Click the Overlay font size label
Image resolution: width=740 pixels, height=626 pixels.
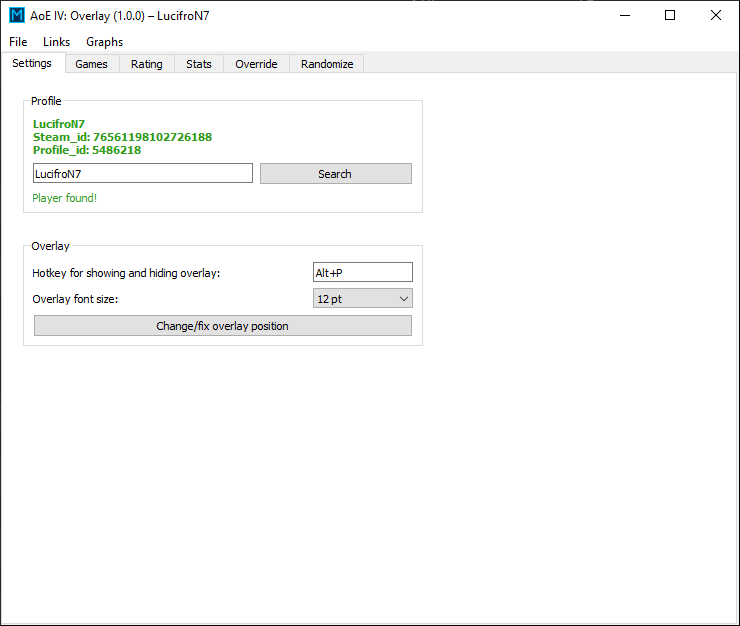click(x=75, y=299)
